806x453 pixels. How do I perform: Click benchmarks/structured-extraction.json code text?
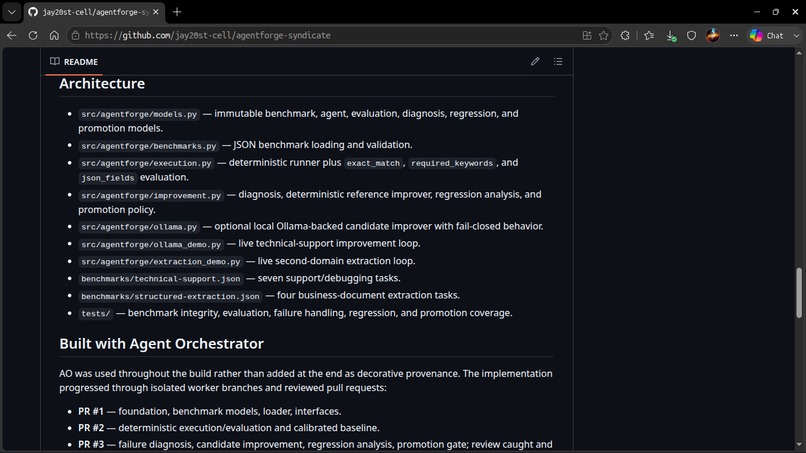(x=170, y=296)
